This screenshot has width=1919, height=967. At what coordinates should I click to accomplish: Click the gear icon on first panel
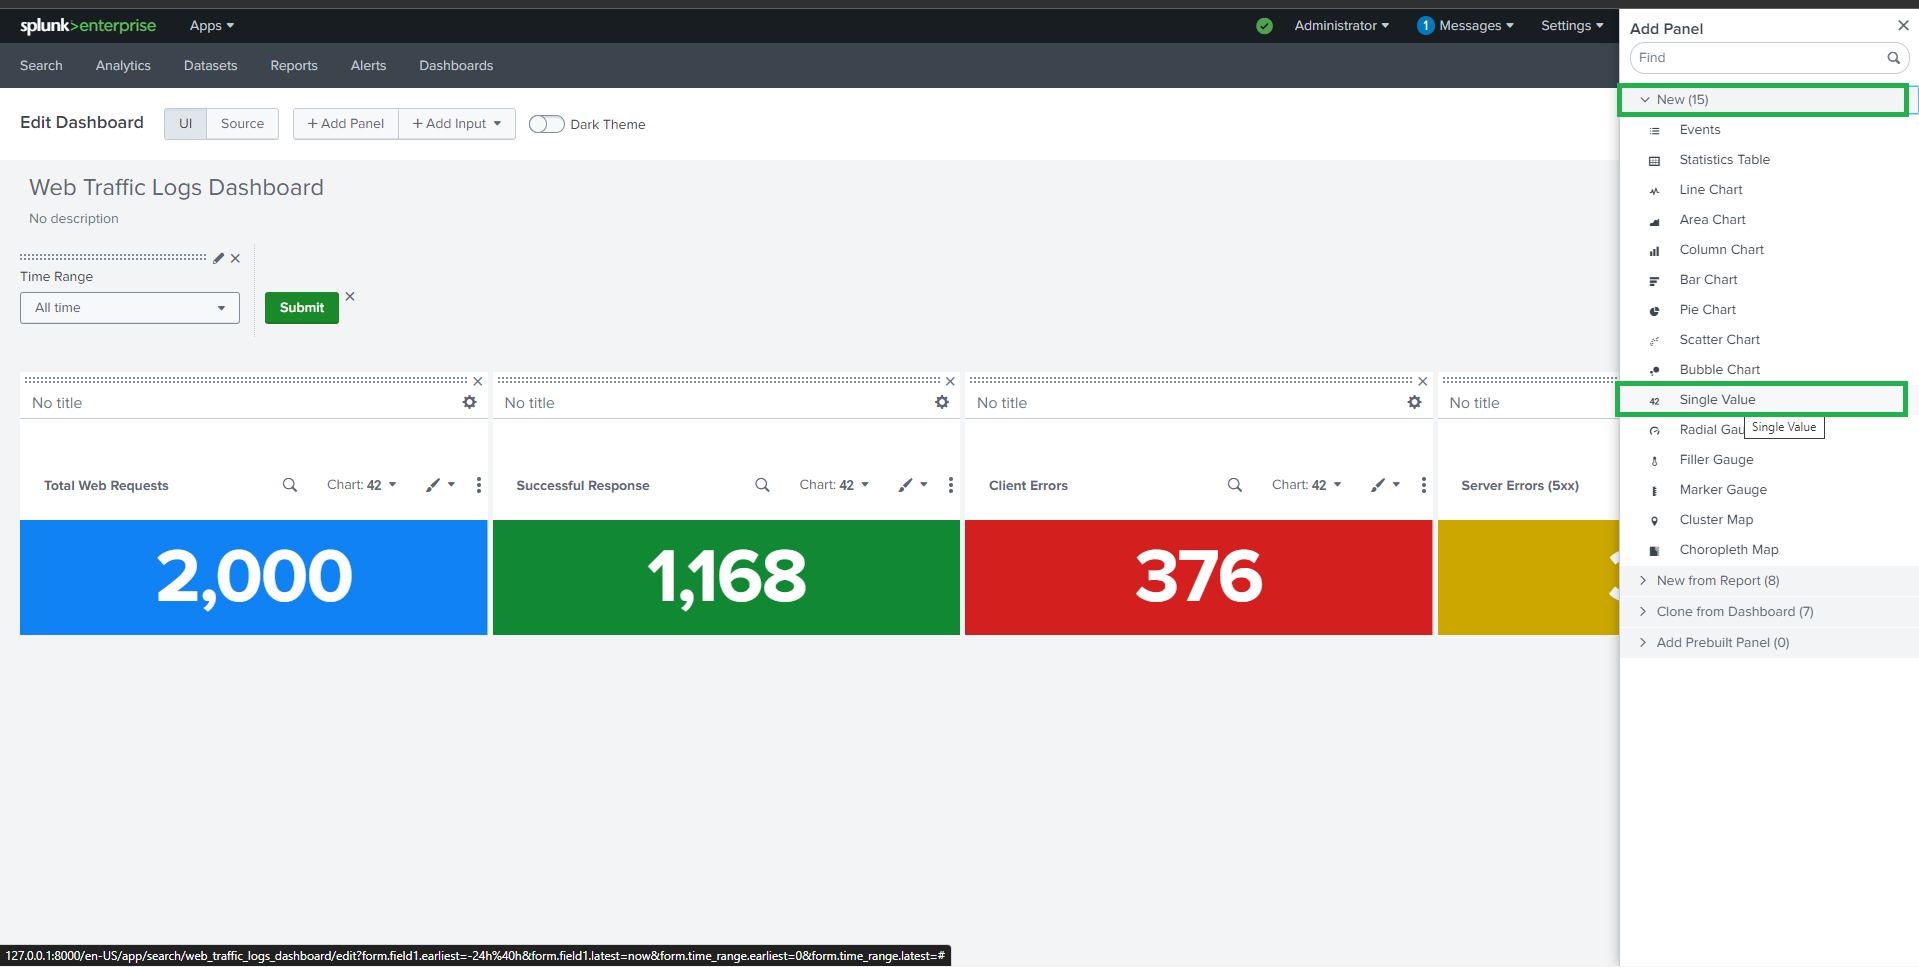[x=469, y=402]
